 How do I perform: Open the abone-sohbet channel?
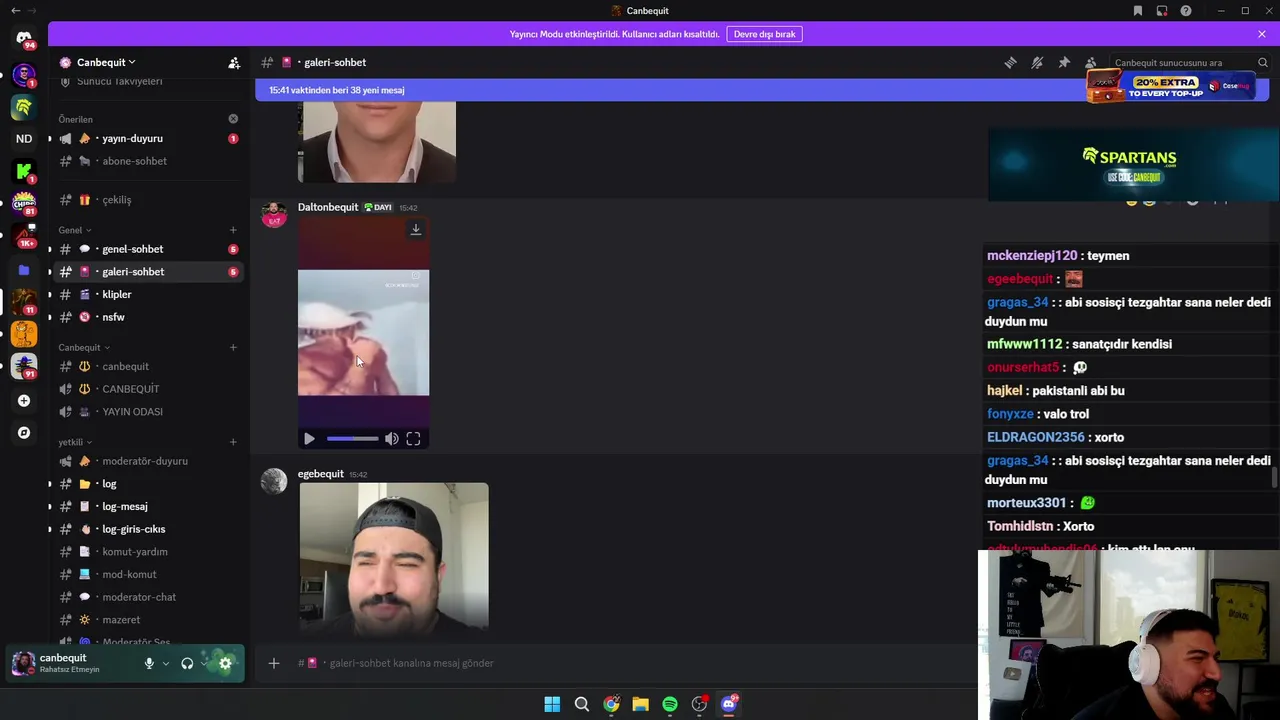[x=148, y=161]
